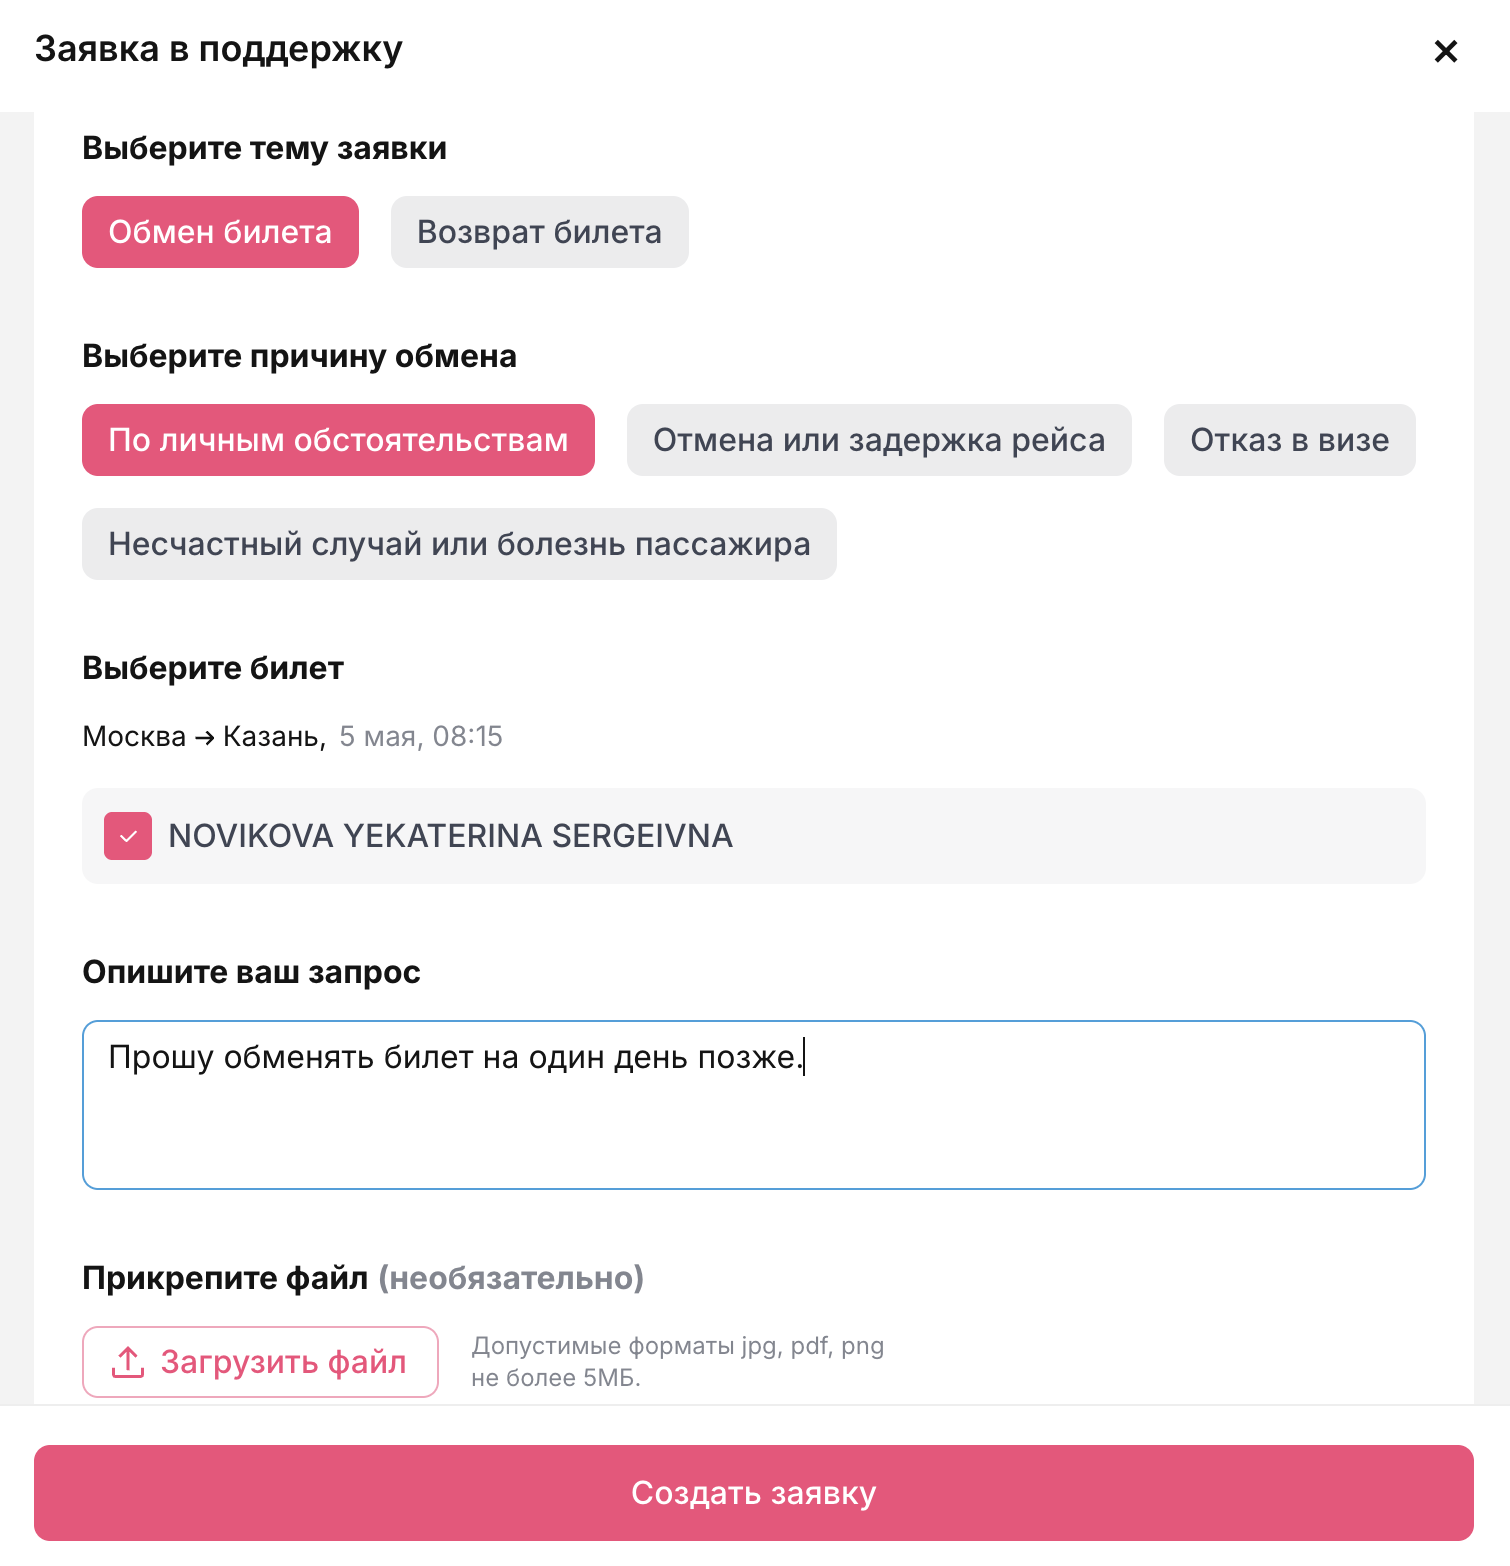This screenshot has width=1510, height=1566.
Task: Close the support request dialog
Action: 1445,51
